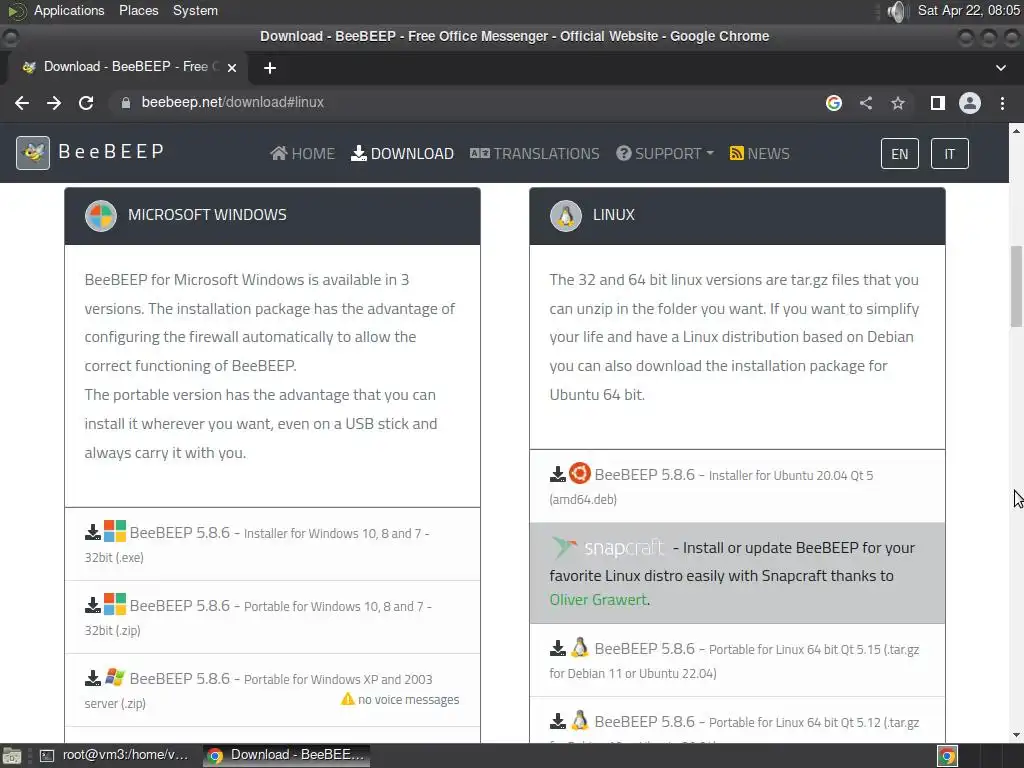Expand the tab search chevron
The width and height of the screenshot is (1024, 768).
click(x=1000, y=68)
